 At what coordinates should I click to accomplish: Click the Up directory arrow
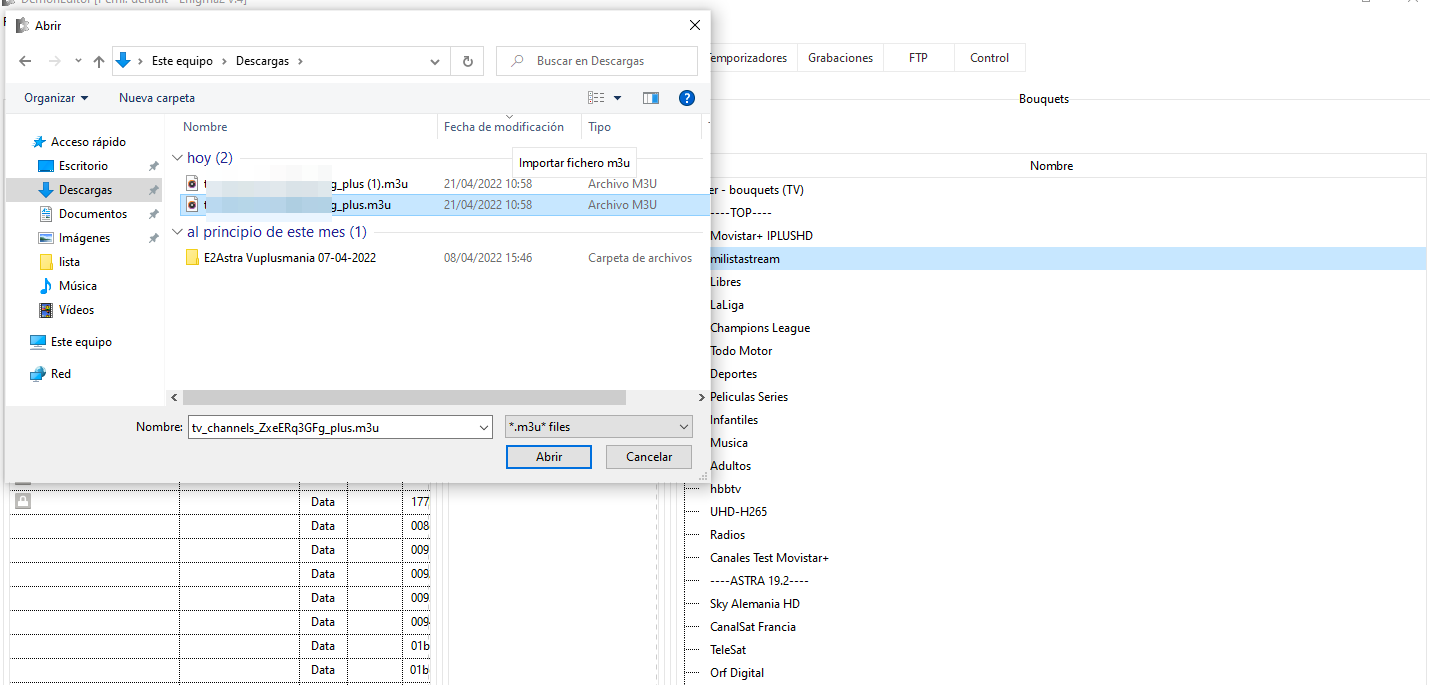[x=98, y=61]
